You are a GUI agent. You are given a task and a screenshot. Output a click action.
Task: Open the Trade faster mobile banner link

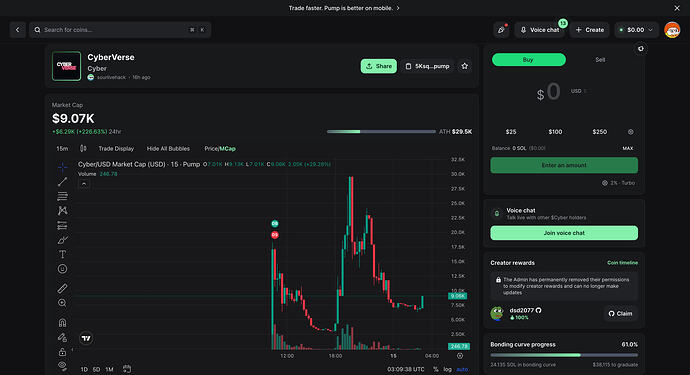click(344, 8)
